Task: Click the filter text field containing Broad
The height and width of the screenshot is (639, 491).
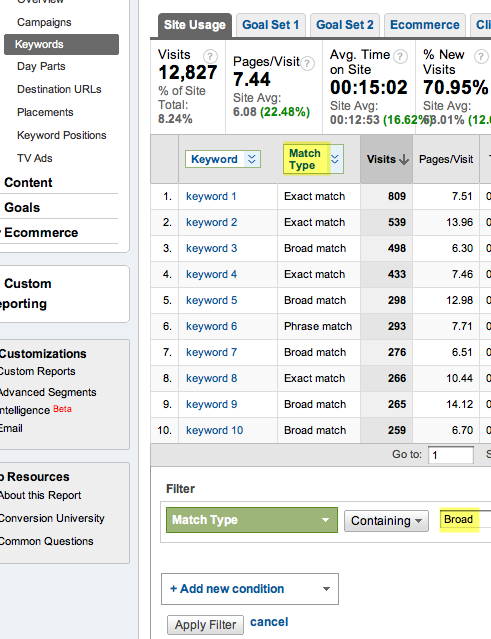Action: (x=465, y=520)
